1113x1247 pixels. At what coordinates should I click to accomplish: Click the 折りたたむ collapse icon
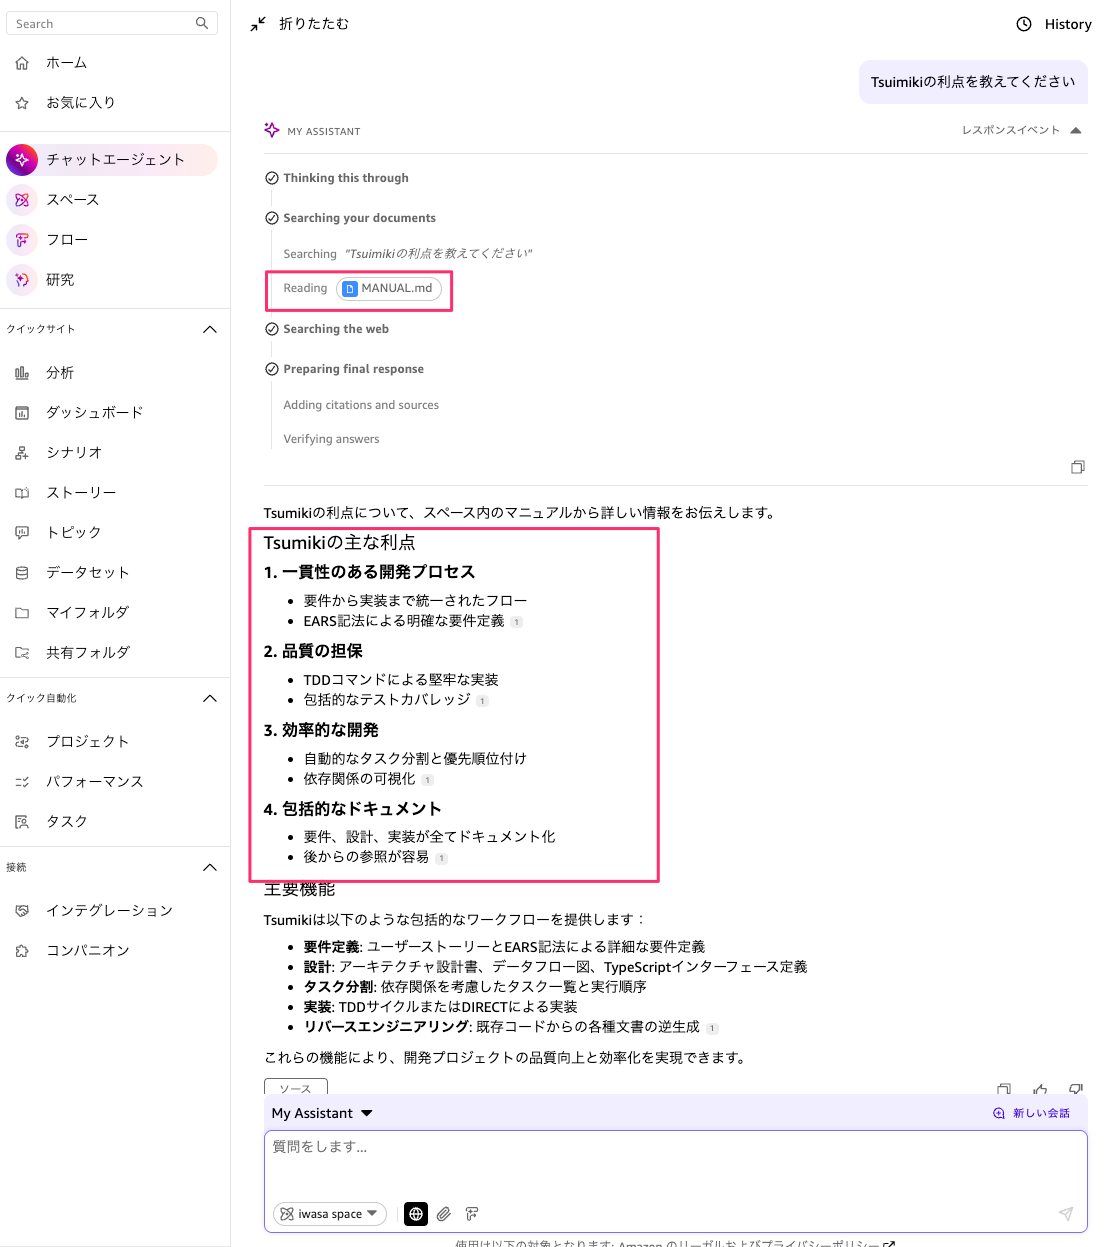pos(258,24)
